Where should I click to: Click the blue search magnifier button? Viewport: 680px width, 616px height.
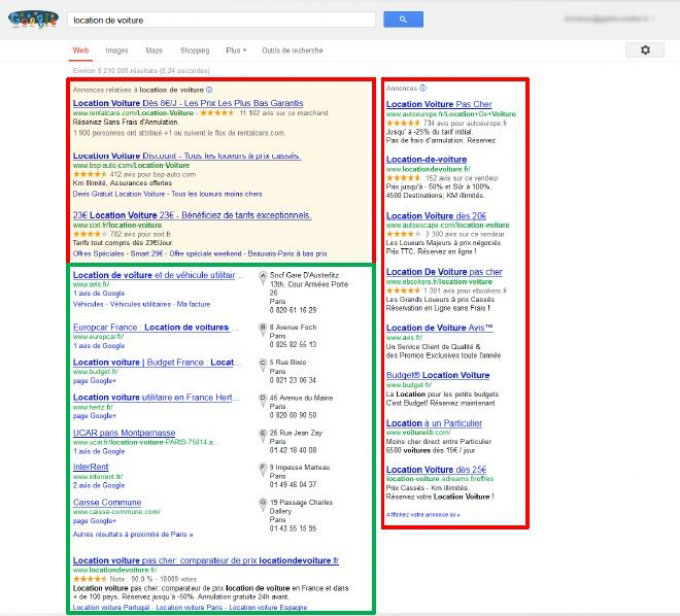click(403, 19)
